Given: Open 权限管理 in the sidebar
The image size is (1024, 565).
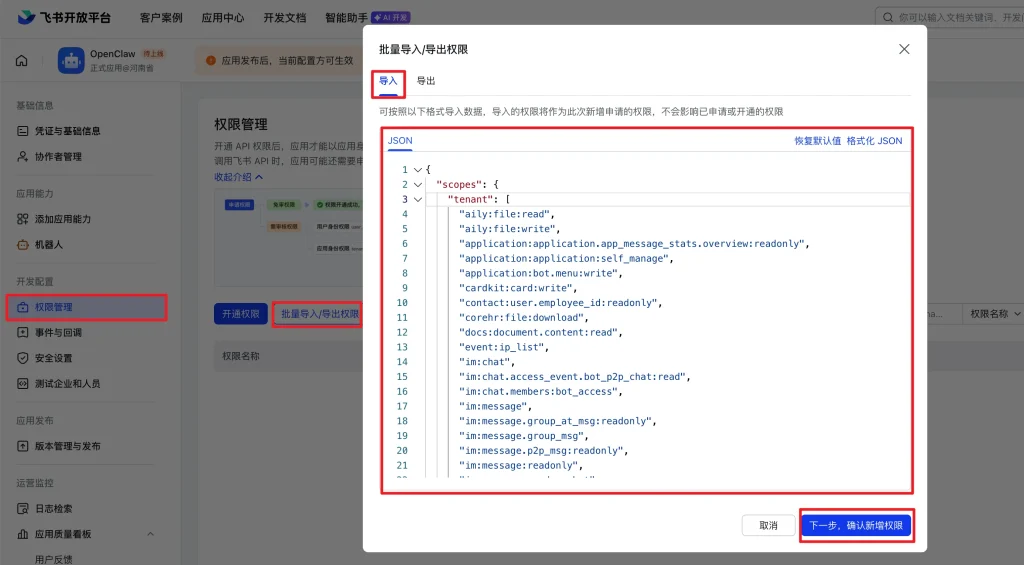Looking at the screenshot, I should coord(87,307).
